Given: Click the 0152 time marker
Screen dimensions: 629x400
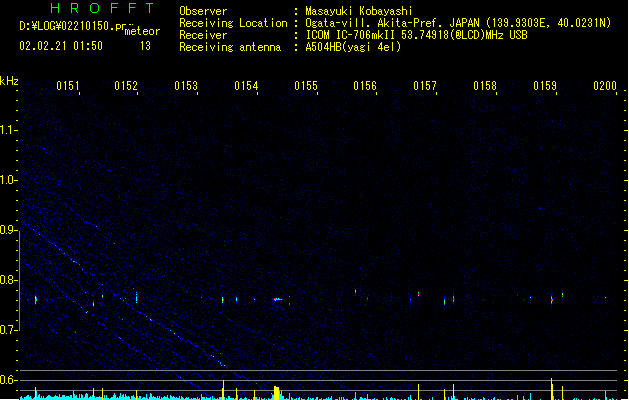Looking at the screenshot, I should pos(126,86).
